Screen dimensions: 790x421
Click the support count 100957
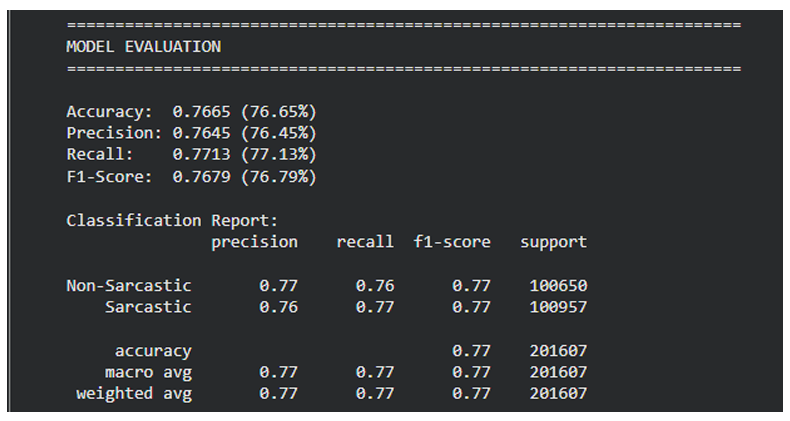[558, 307]
